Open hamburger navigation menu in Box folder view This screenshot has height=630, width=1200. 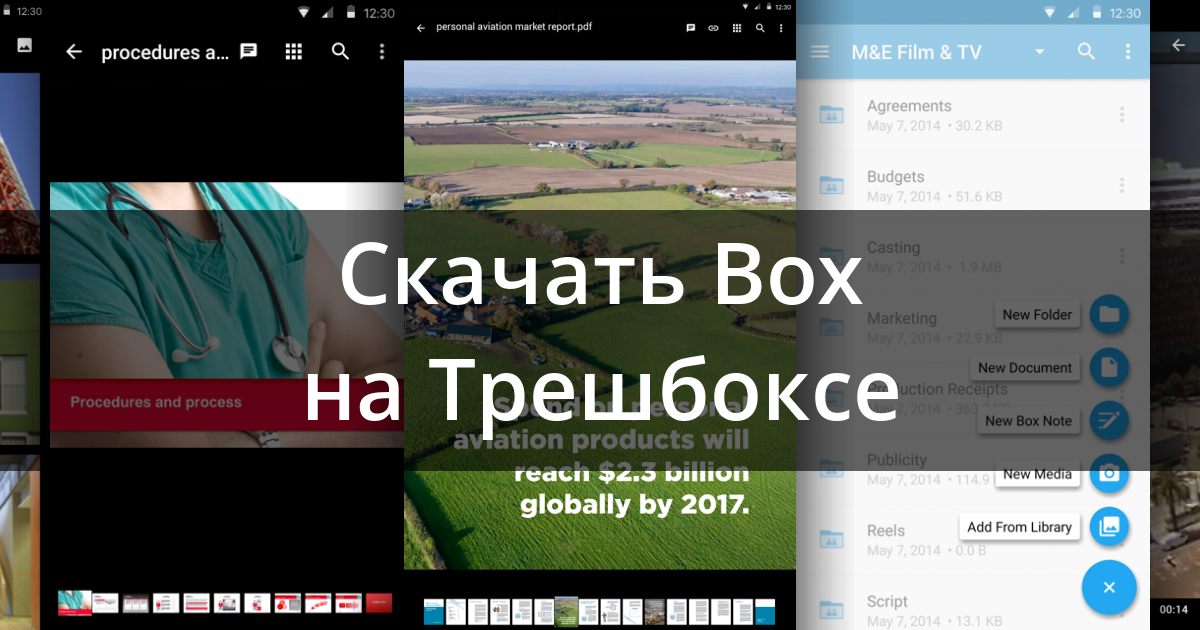point(820,52)
